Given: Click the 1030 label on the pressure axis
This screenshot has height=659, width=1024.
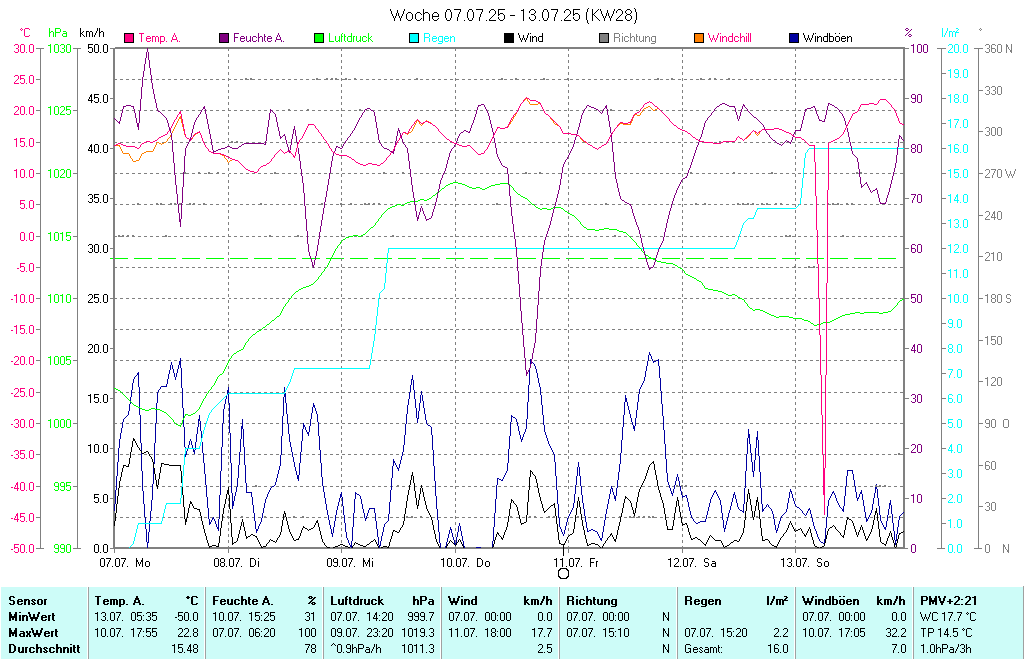Looking at the screenshot, I should [x=59, y=48].
